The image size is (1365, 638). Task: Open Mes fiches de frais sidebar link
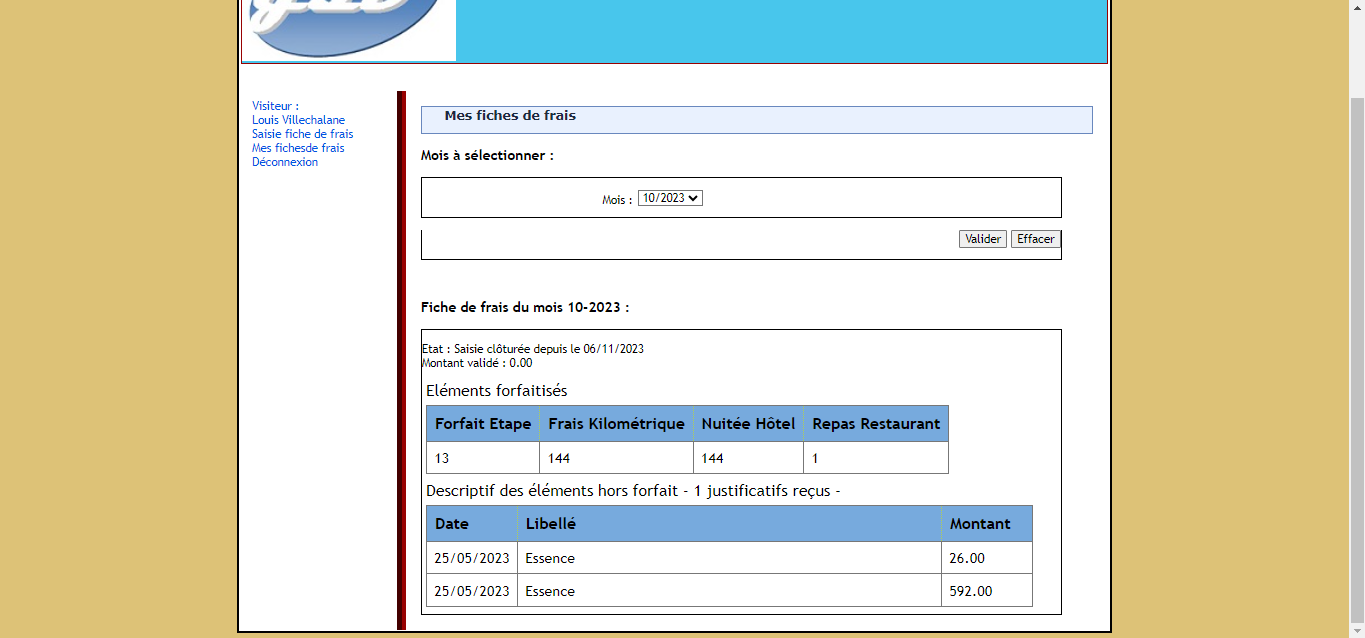pyautogui.click(x=298, y=148)
